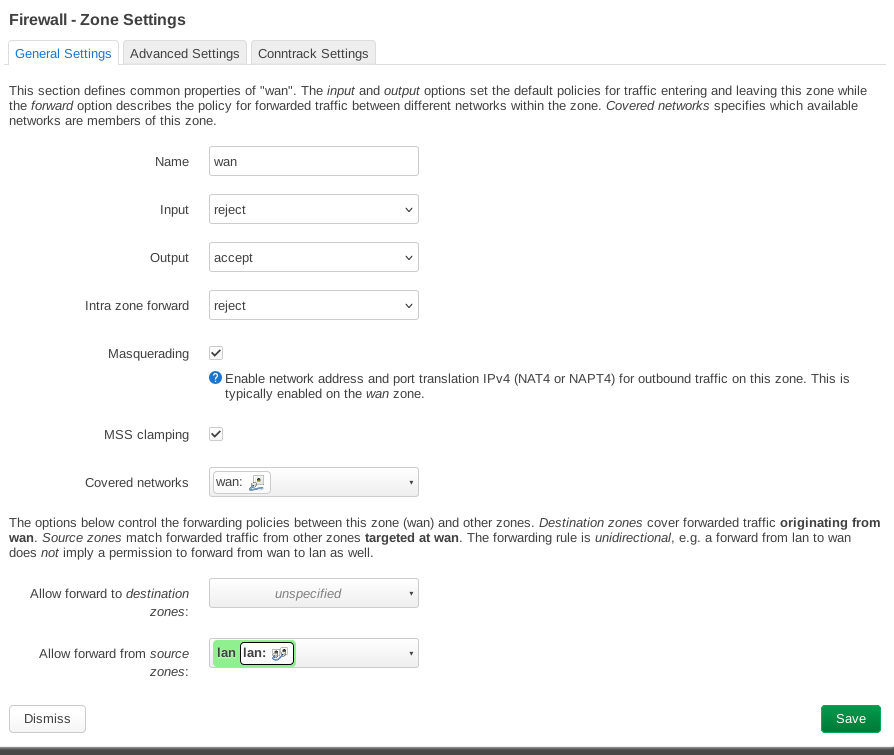Expand the source zones dropdown arrow
The width and height of the screenshot is (894, 755).
click(x=411, y=653)
